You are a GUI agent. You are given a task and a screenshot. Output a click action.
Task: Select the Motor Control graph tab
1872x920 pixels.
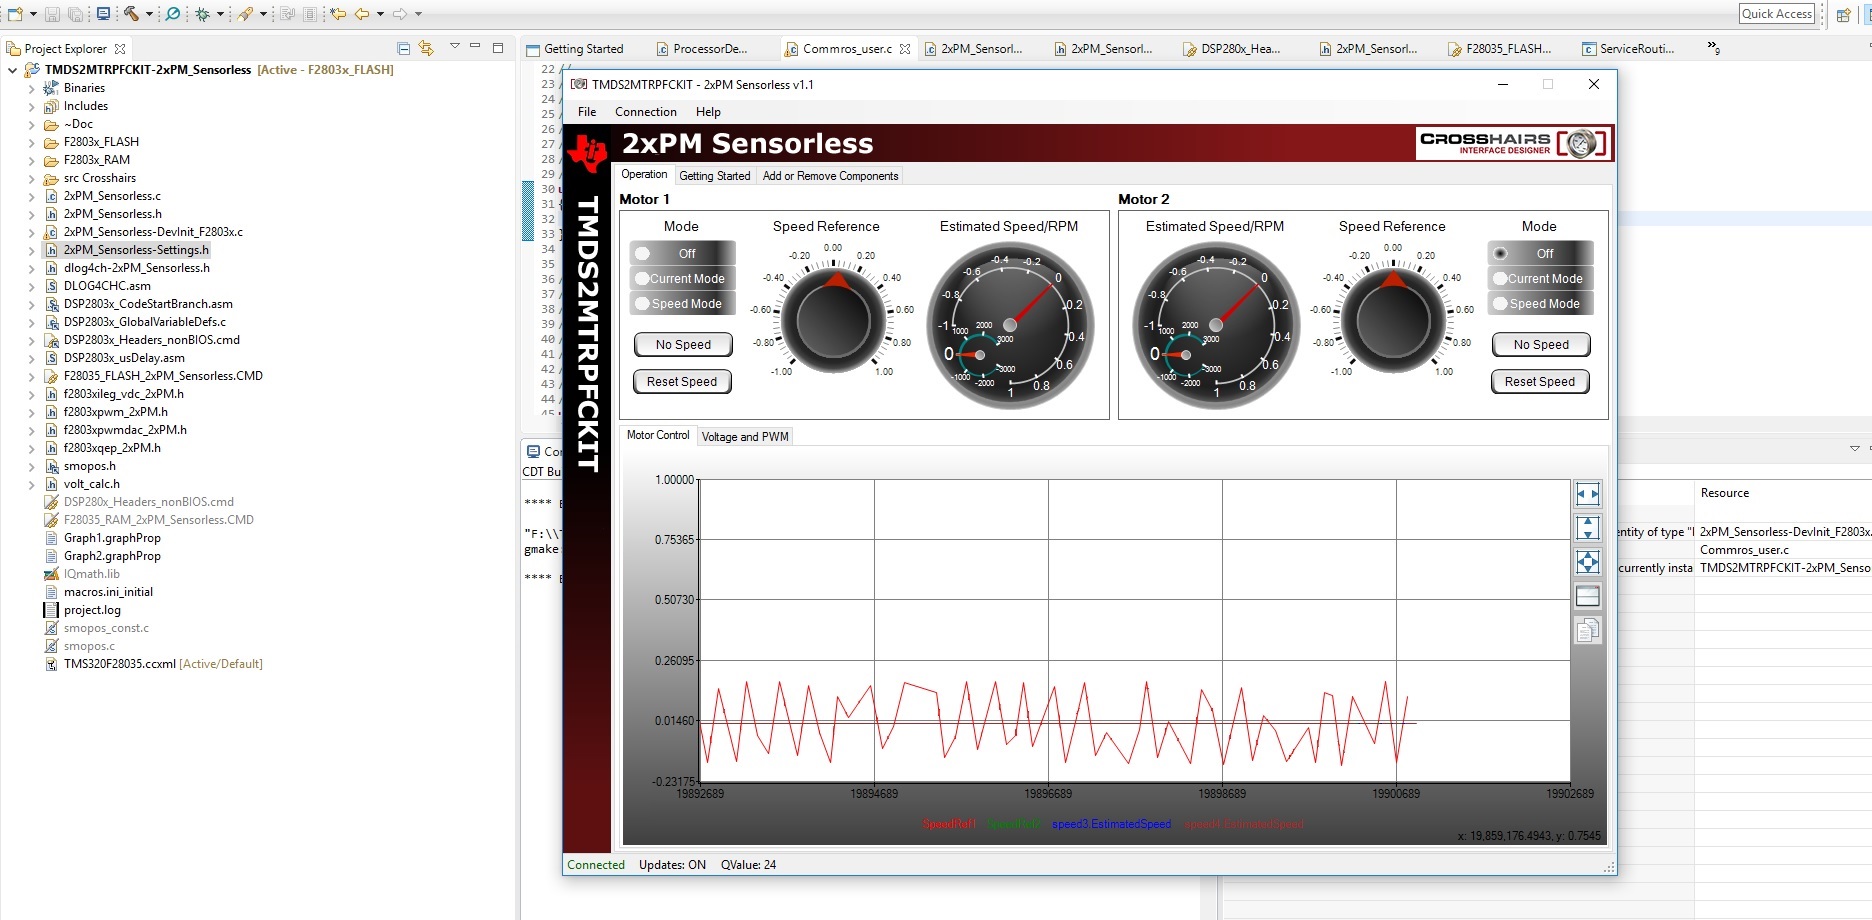point(658,436)
